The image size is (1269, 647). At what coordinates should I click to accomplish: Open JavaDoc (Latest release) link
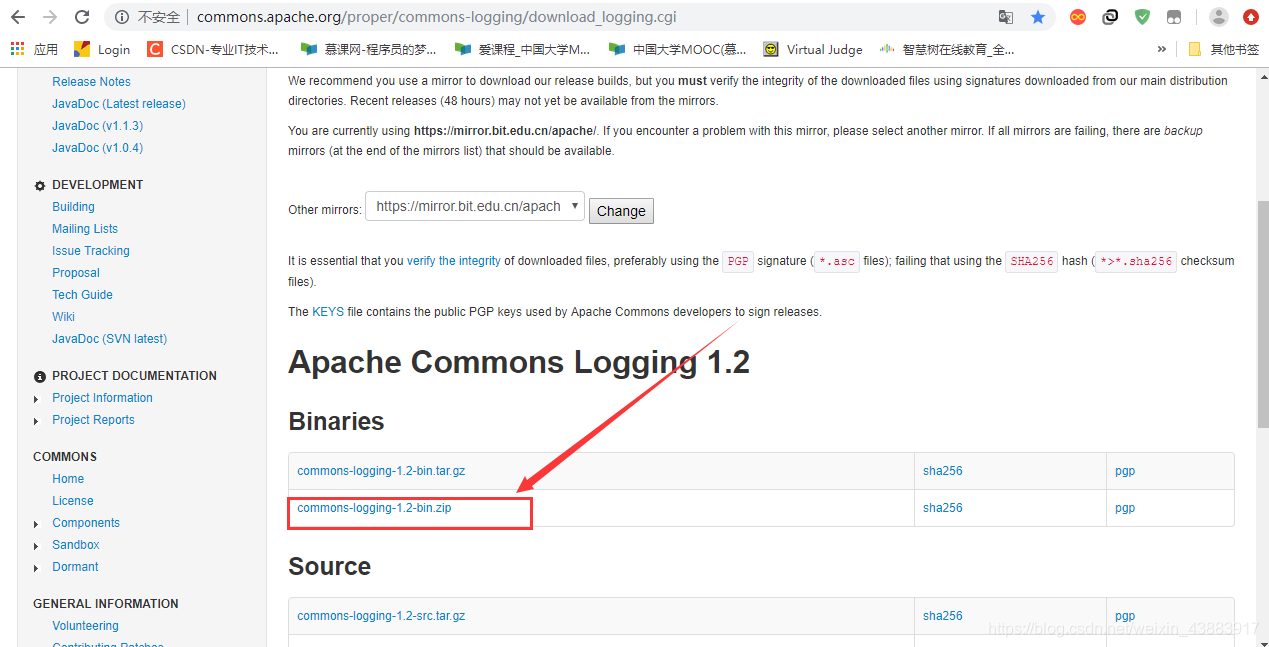click(x=119, y=104)
